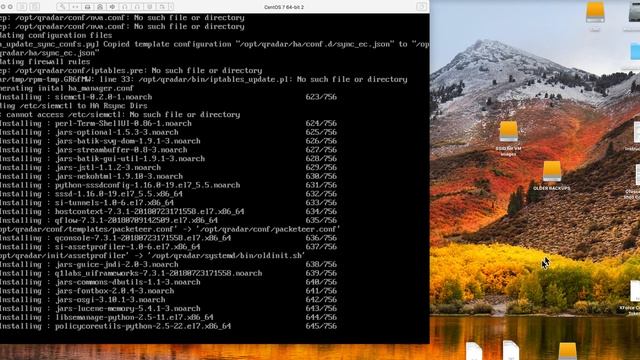Click the 'jars-osgi-3.10.1-3.noarch' line

[x=168, y=300]
